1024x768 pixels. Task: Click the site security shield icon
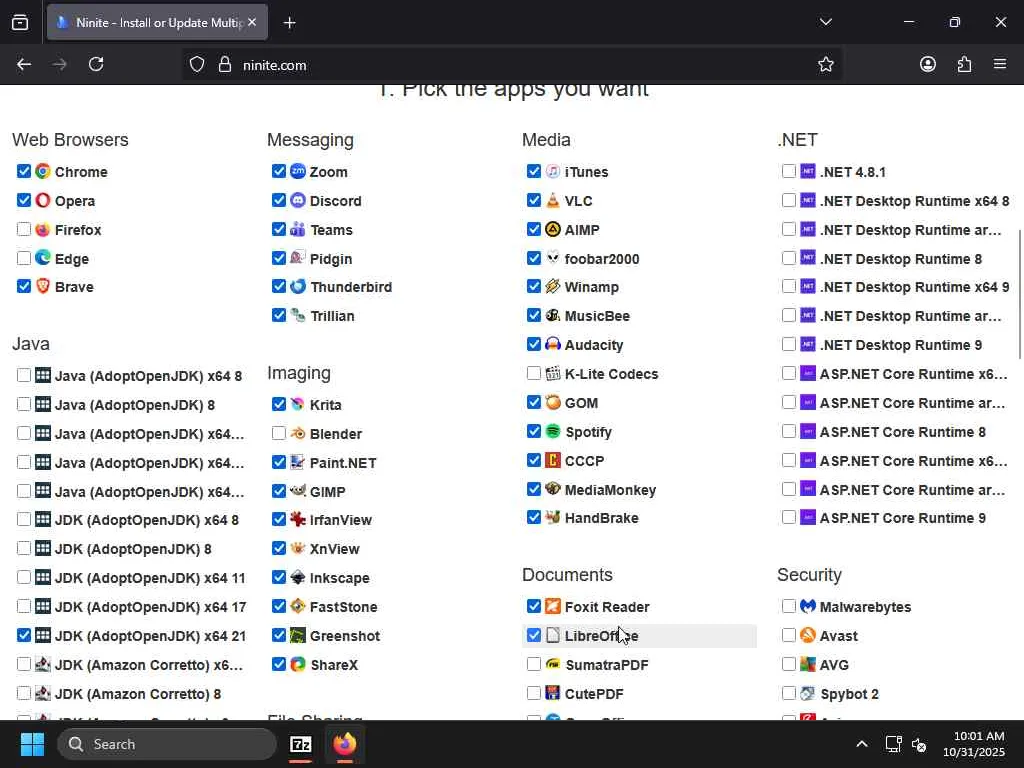[x=197, y=64]
